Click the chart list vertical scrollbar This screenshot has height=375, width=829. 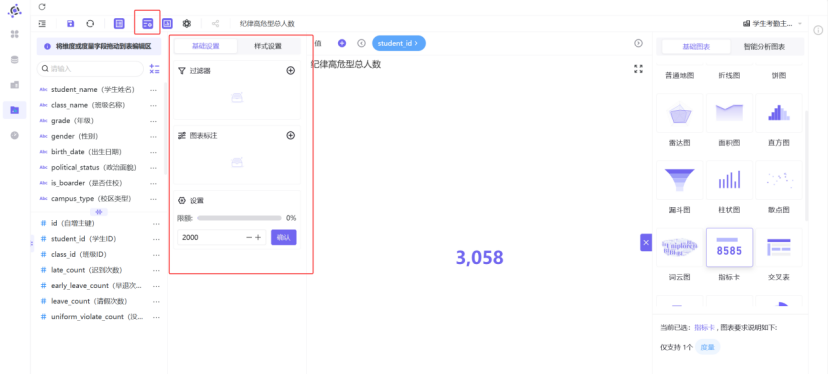[x=806, y=165]
